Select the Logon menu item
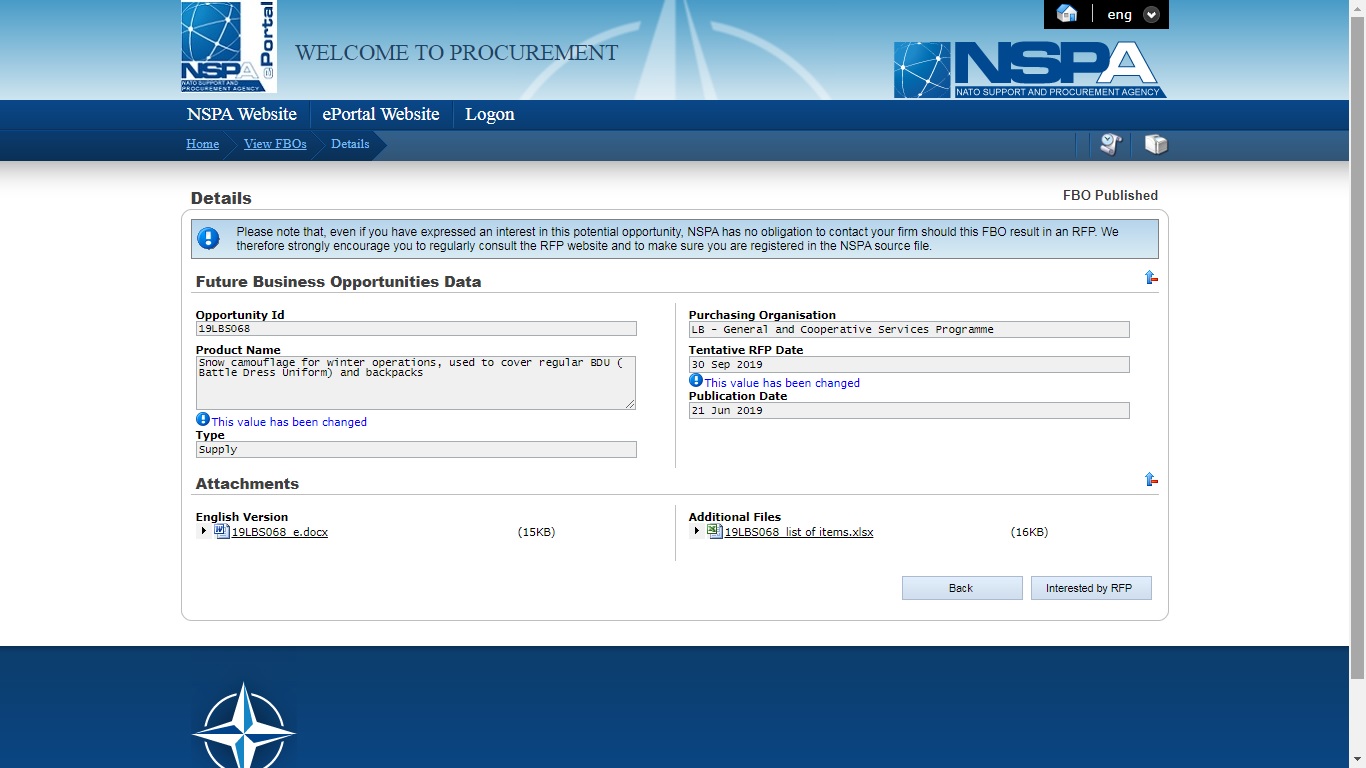 [x=490, y=114]
